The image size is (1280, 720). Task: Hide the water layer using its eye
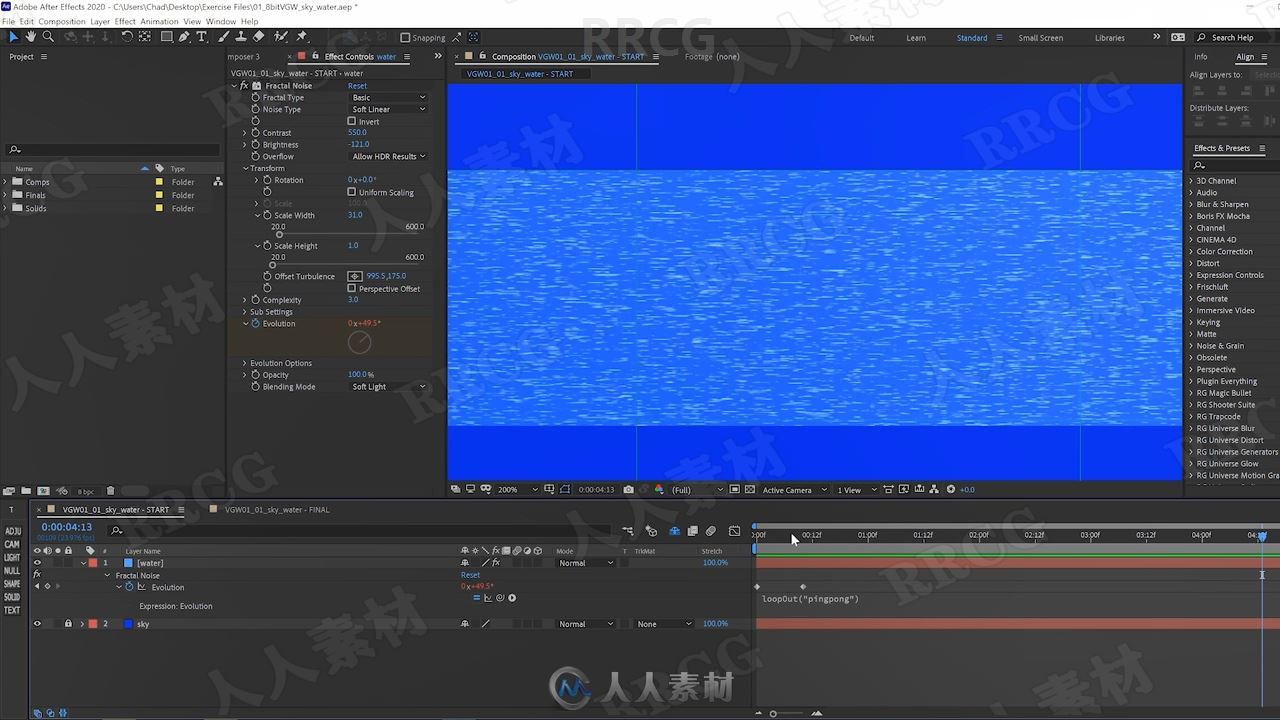(37, 563)
